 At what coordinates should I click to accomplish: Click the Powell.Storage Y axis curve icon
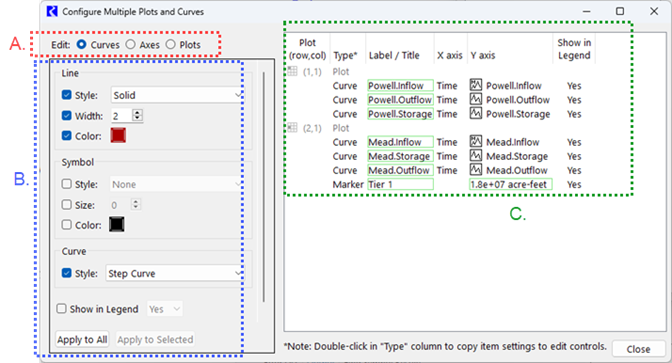(476, 113)
